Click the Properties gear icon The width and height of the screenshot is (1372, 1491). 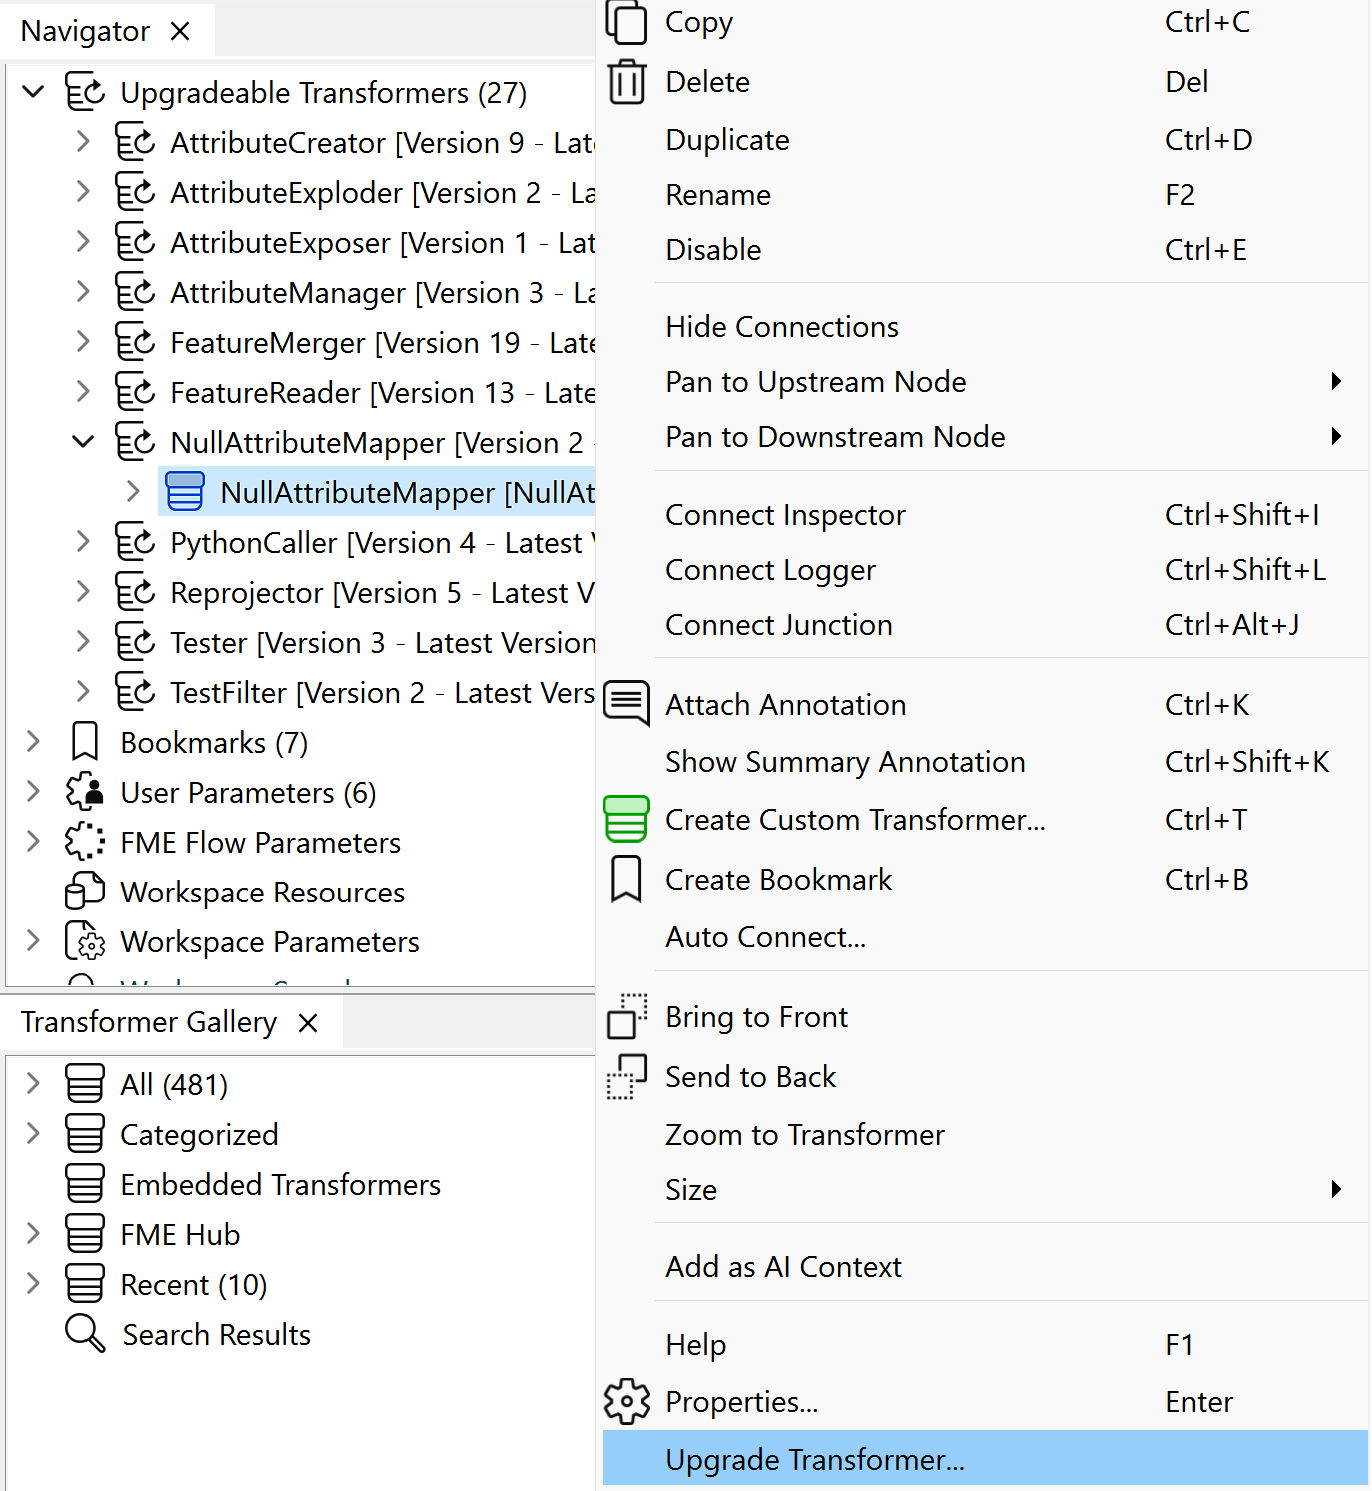click(627, 1401)
